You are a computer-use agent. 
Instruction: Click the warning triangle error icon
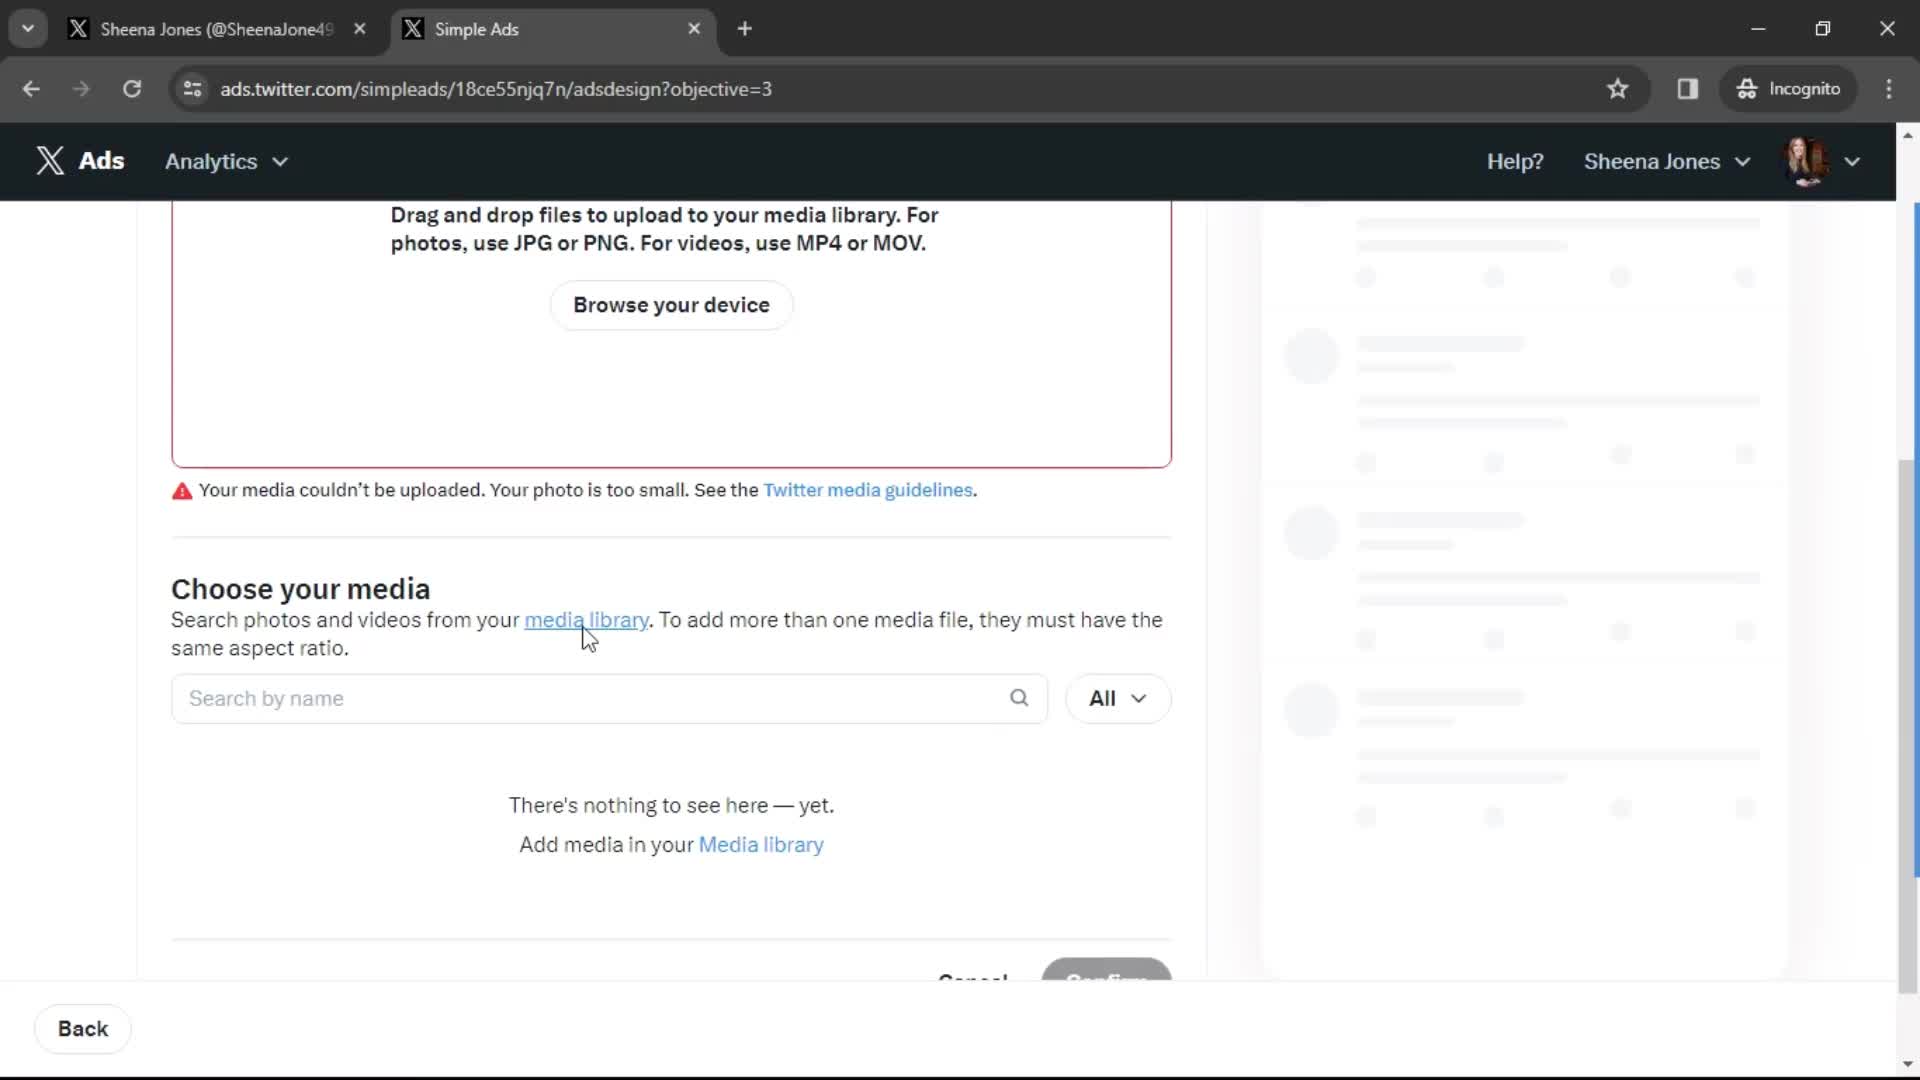point(181,489)
